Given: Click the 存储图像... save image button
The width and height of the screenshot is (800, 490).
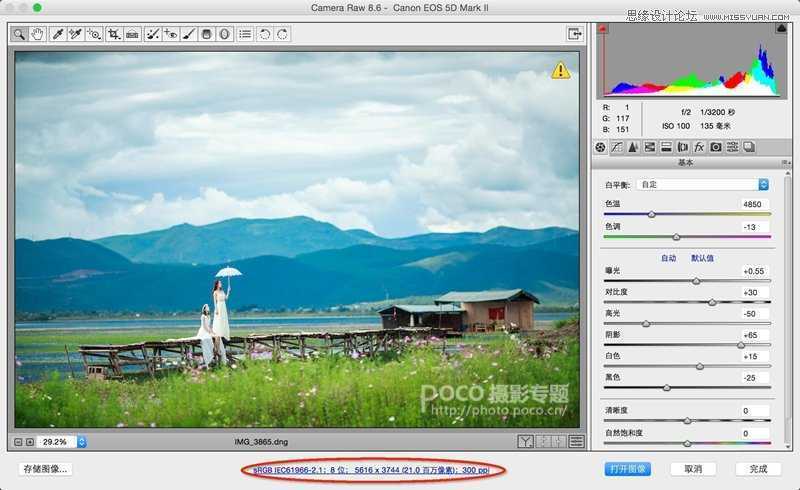Looking at the screenshot, I should 45,469.
